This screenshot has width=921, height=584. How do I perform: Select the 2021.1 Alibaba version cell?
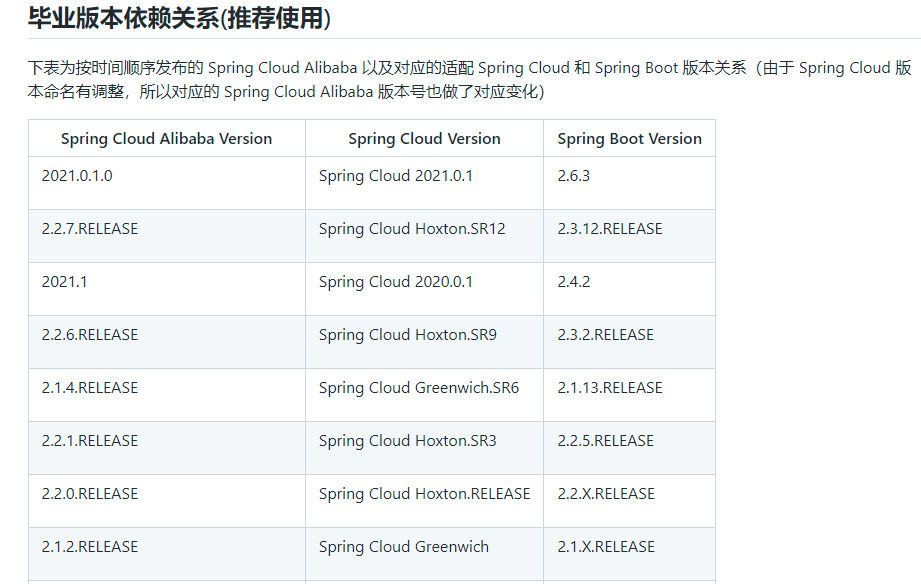[x=64, y=282]
